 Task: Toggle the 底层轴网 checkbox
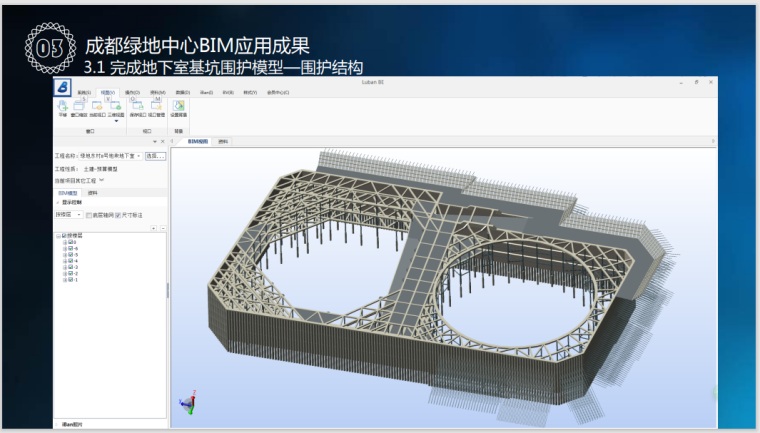click(x=89, y=215)
